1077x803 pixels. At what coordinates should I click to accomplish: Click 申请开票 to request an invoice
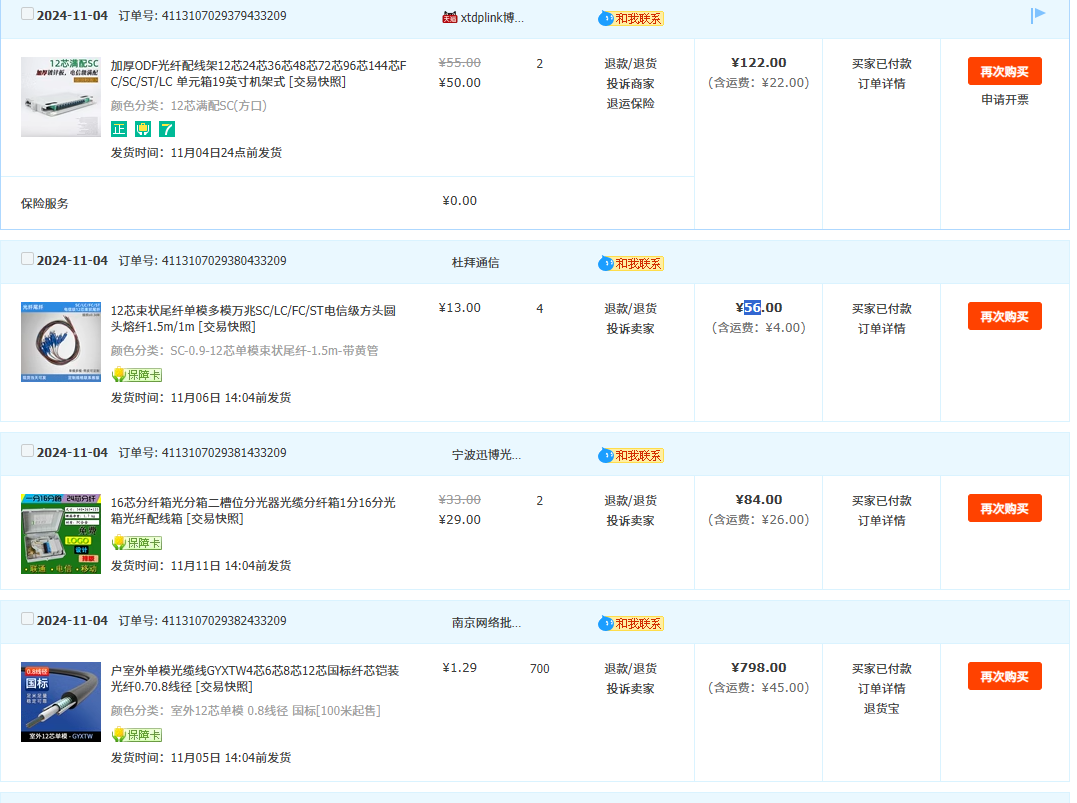1004,100
